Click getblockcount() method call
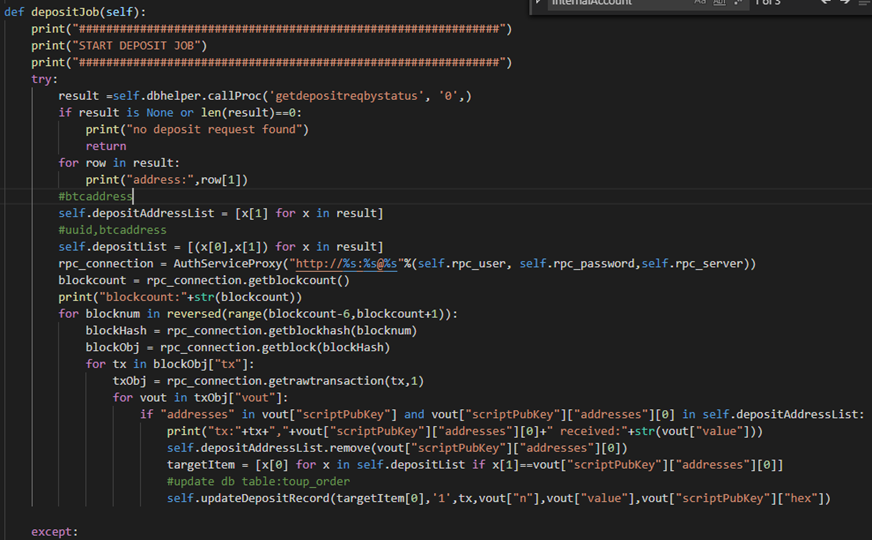Viewport: 872px width, 540px height. (x=299, y=280)
